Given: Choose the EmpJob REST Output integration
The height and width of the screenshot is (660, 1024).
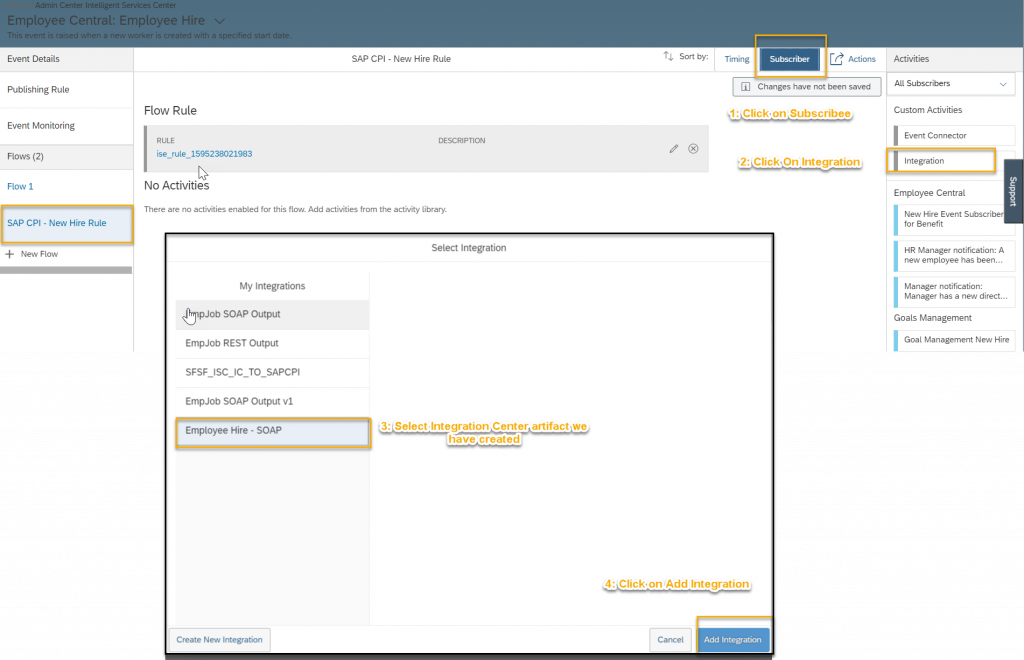Looking at the screenshot, I should [x=272, y=343].
